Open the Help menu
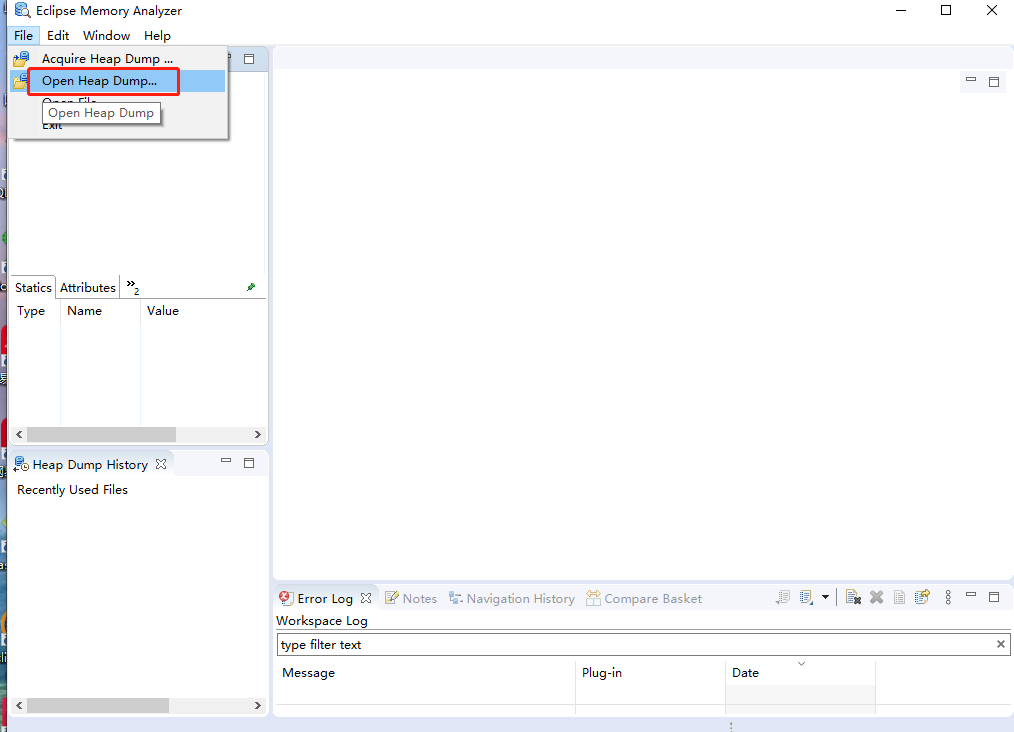Viewport: 1014px width, 732px height. click(157, 36)
